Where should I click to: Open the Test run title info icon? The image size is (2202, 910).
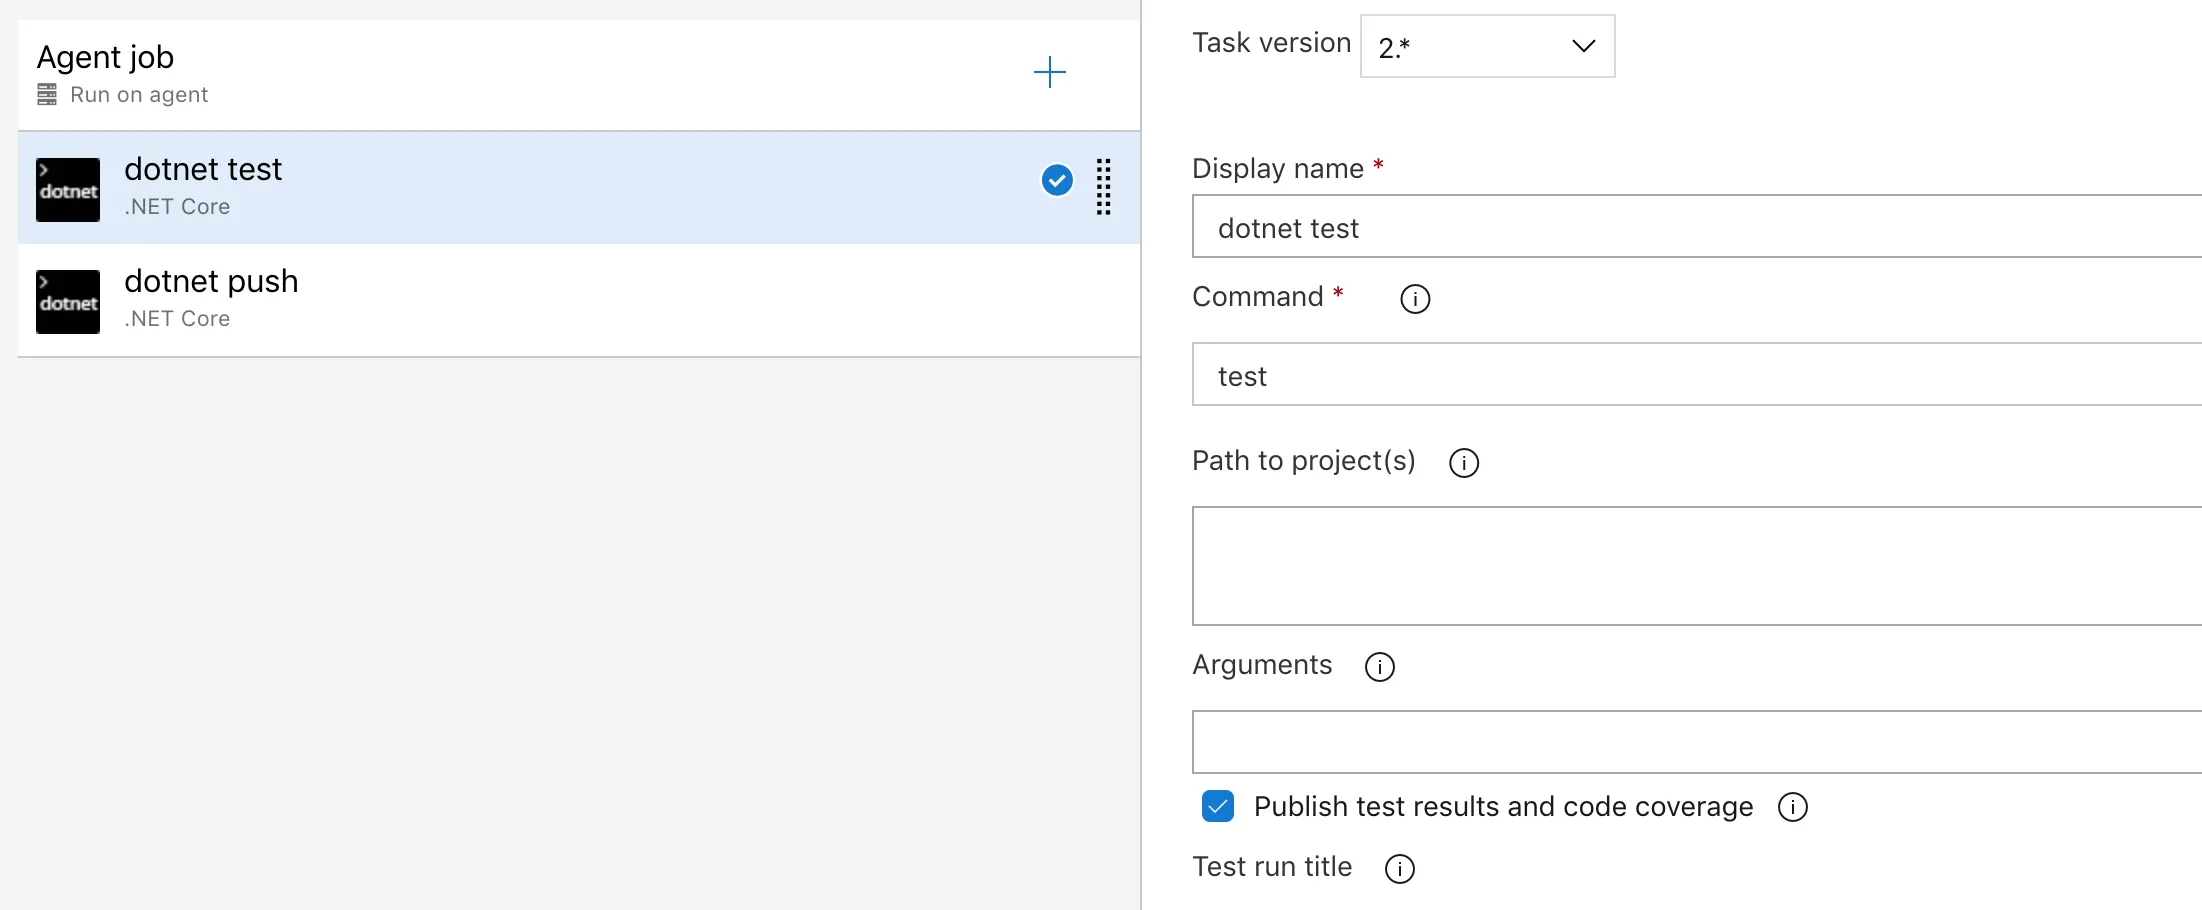[x=1400, y=869]
